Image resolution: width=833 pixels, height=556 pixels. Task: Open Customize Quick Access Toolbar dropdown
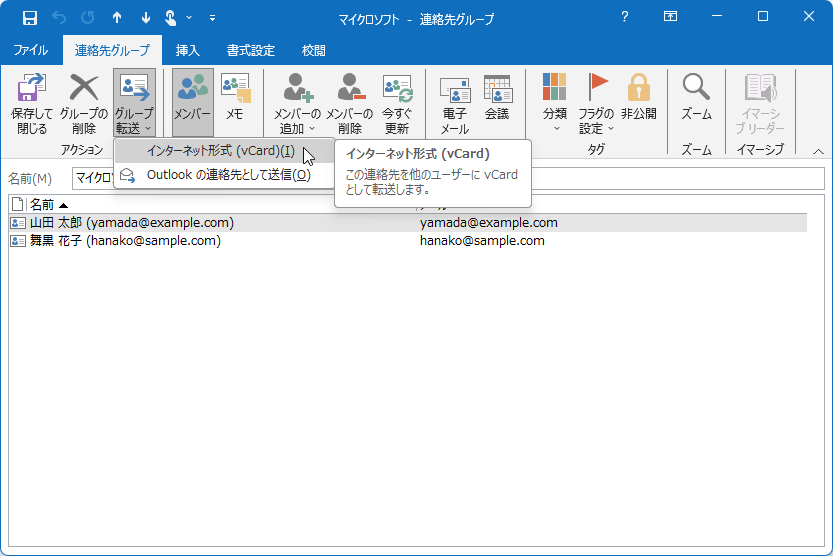pos(212,18)
